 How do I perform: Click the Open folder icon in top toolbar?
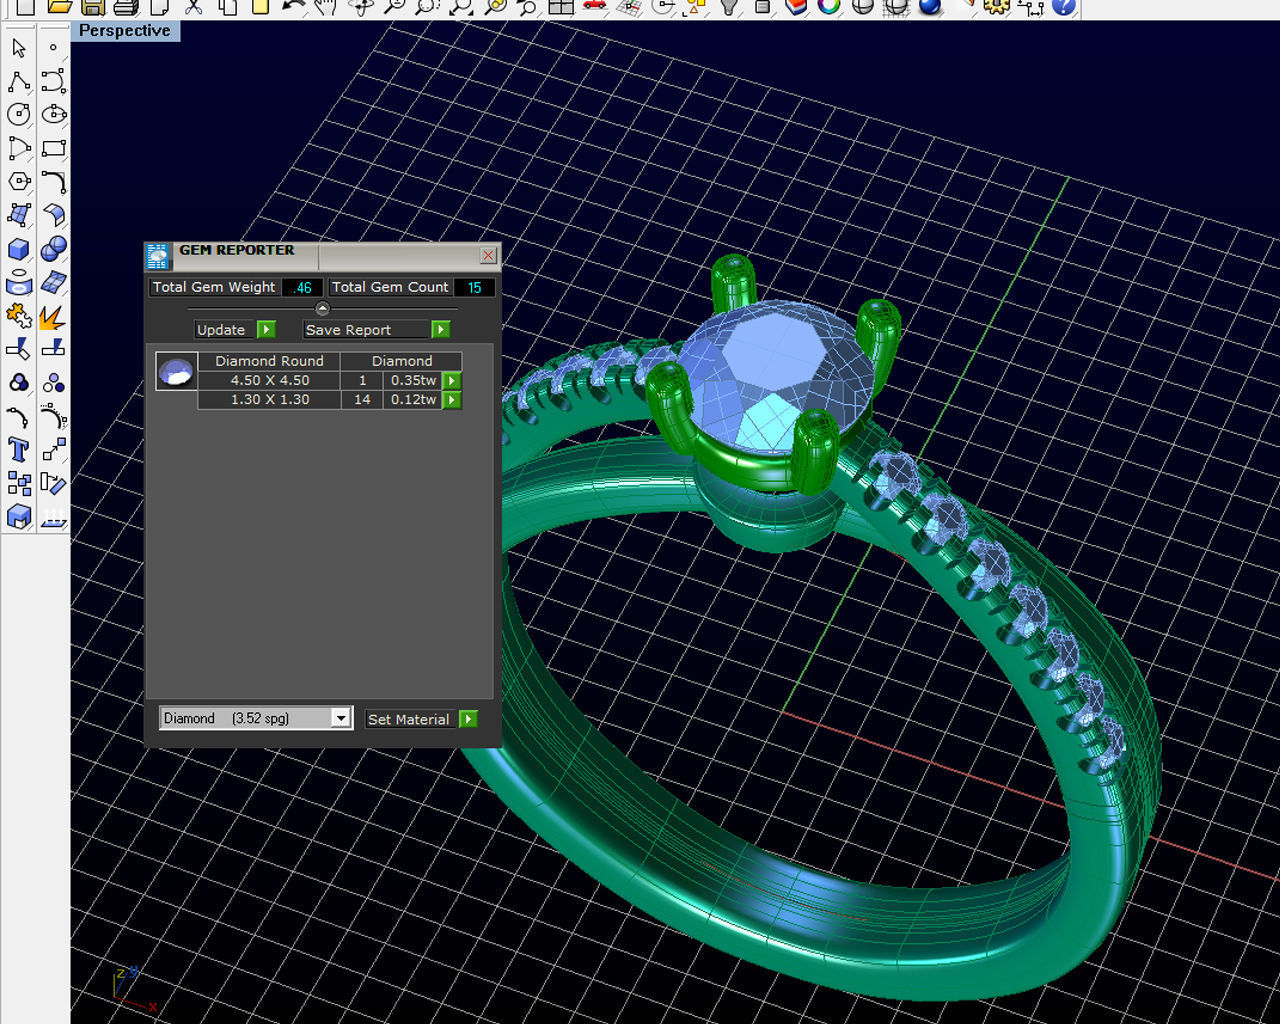60,6
